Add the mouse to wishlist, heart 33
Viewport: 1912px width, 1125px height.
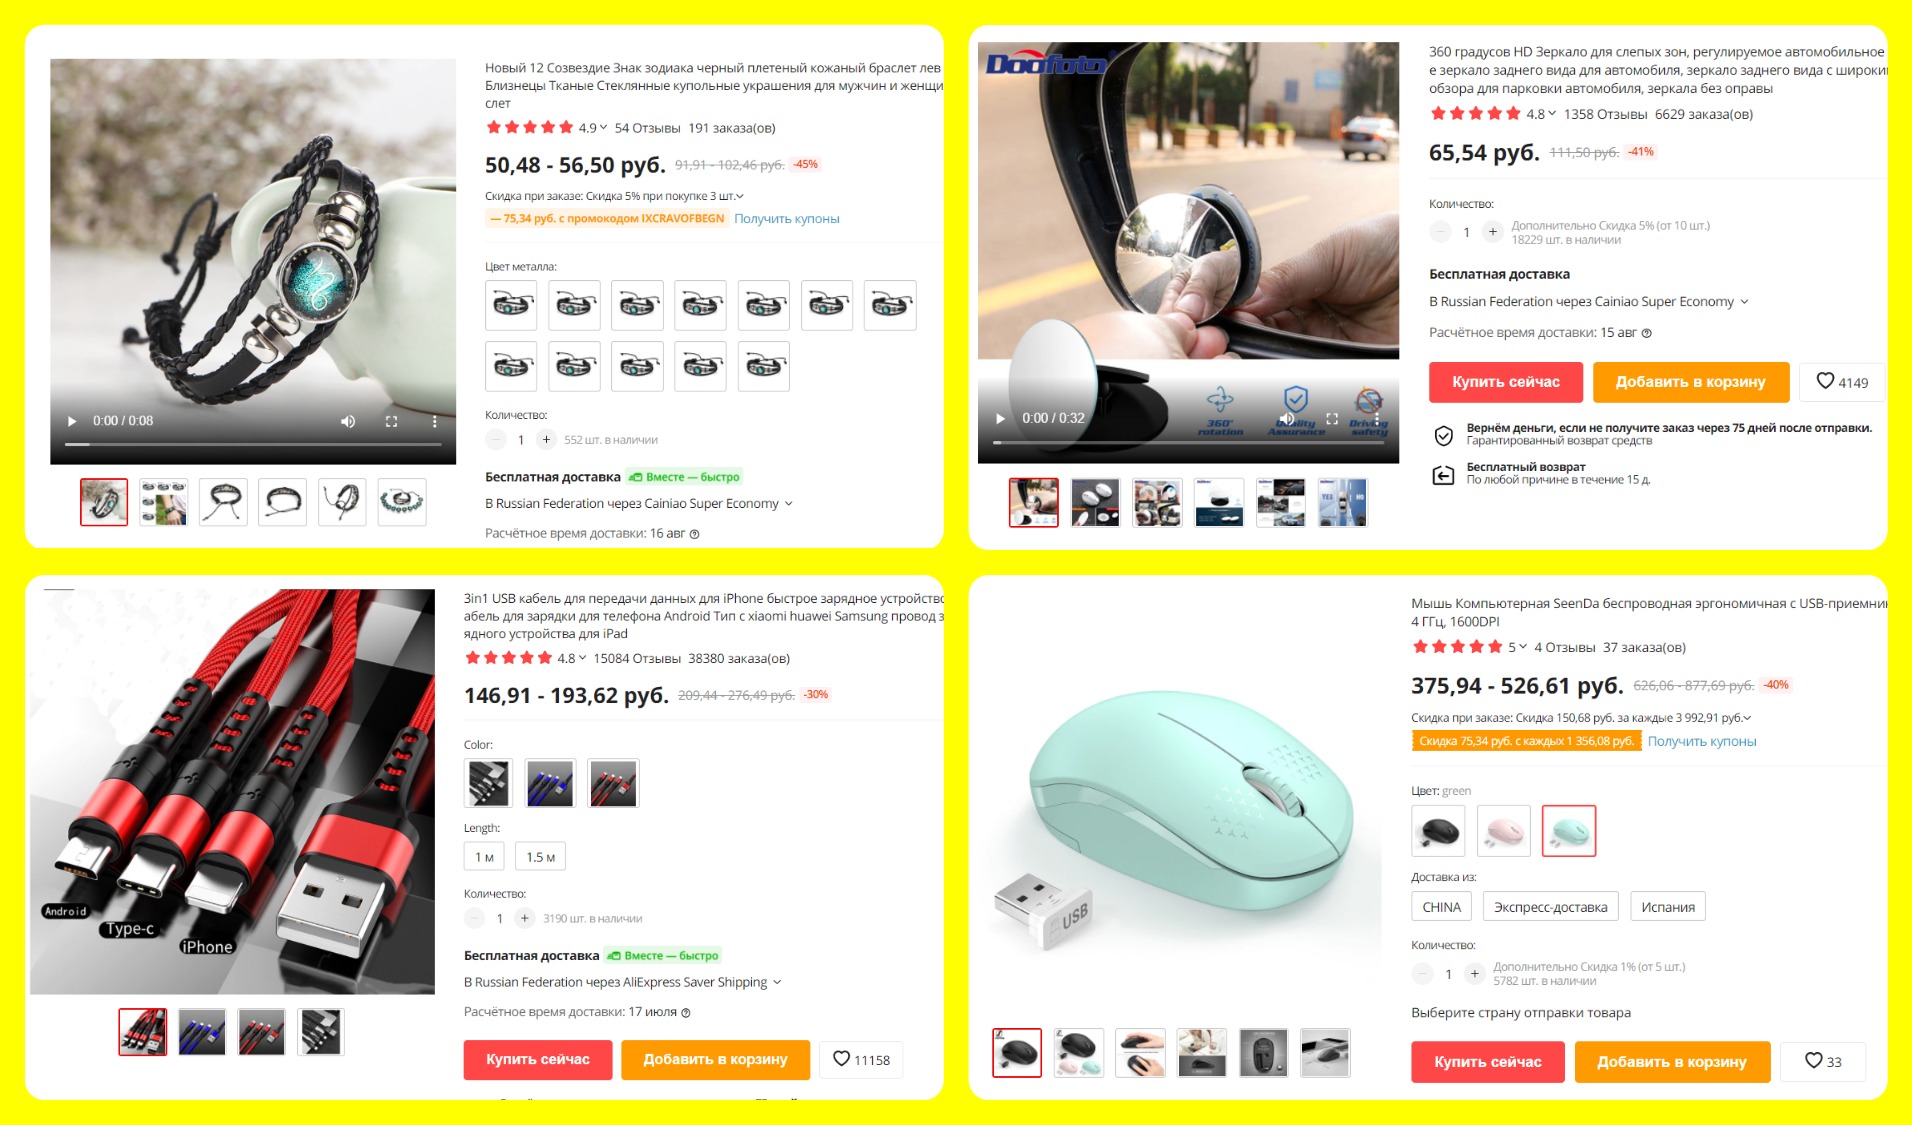coord(1822,1061)
